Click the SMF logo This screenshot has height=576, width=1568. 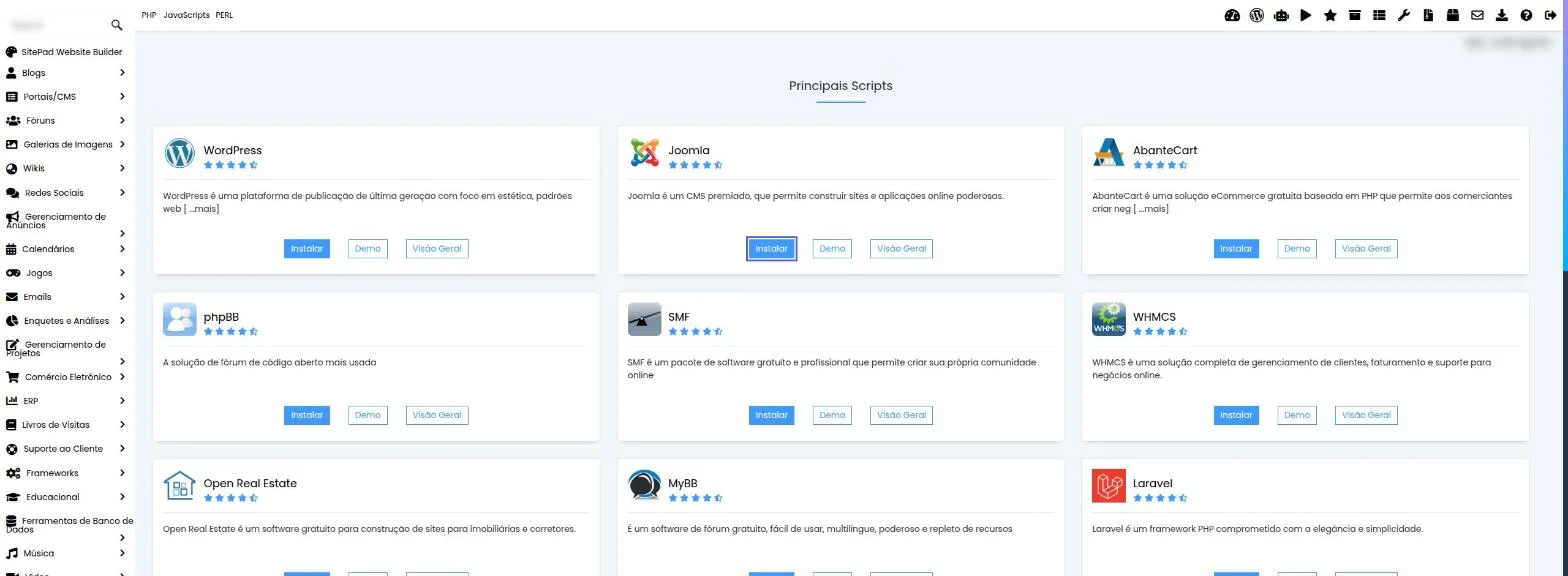[x=645, y=319]
